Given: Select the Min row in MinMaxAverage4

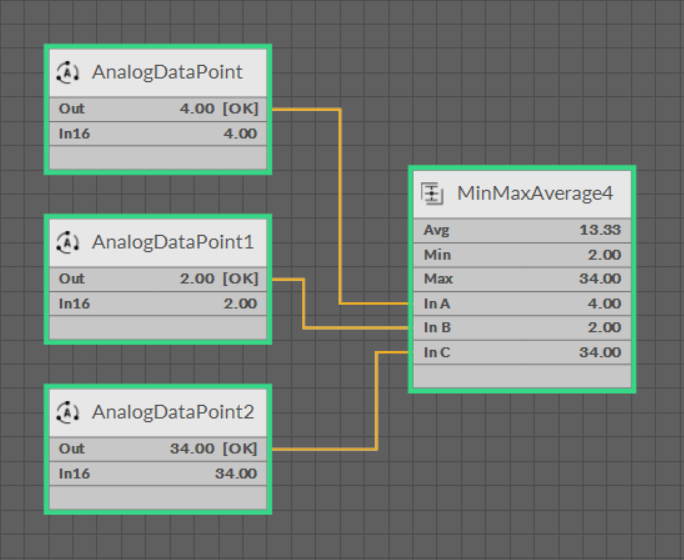Looking at the screenshot, I should tap(521, 255).
